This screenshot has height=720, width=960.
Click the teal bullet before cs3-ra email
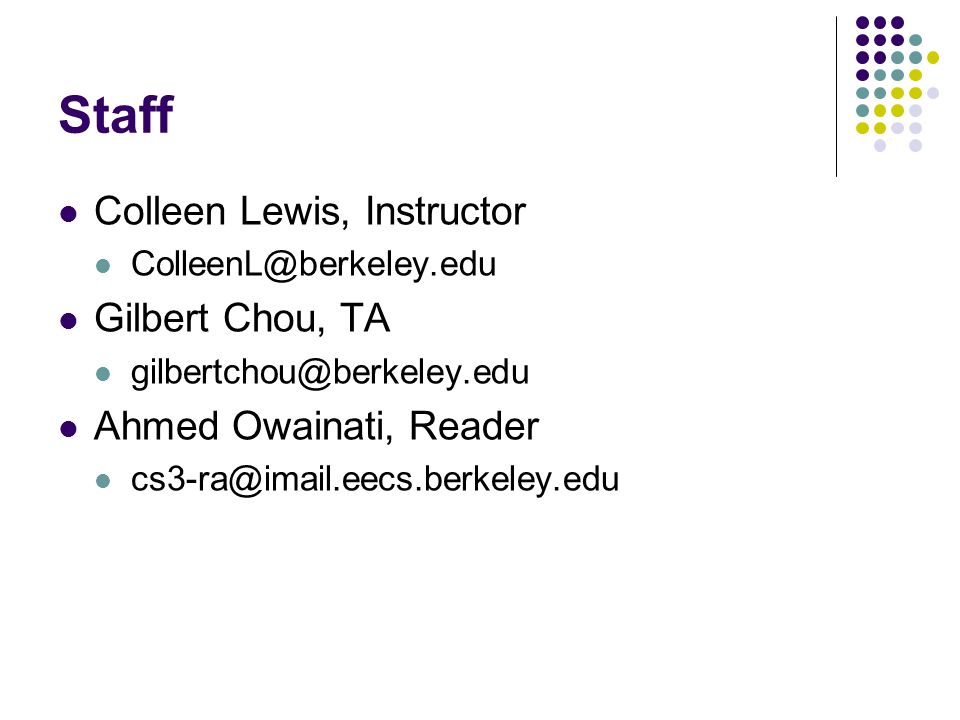point(103,481)
